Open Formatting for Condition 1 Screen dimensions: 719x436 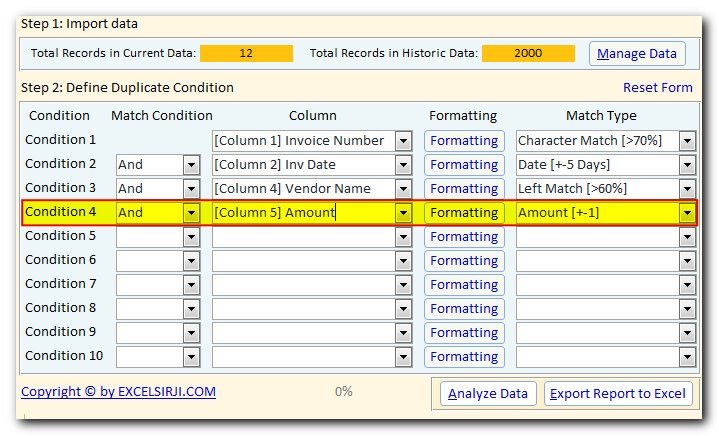pos(464,141)
